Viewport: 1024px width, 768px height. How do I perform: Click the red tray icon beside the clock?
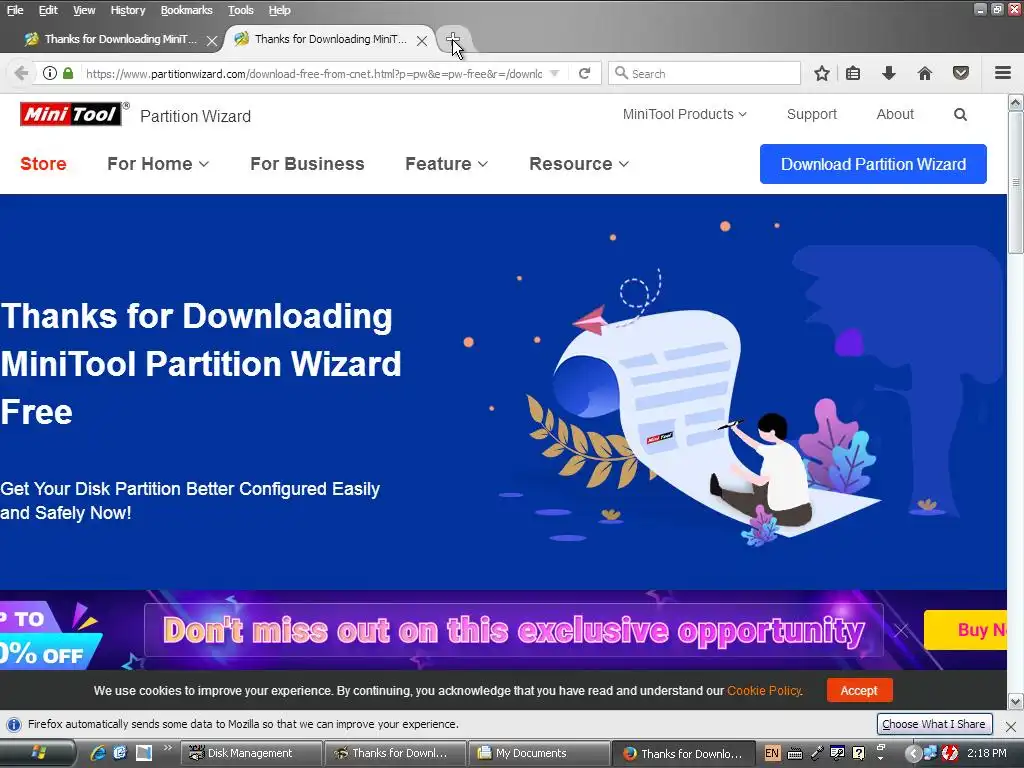click(x=950, y=753)
